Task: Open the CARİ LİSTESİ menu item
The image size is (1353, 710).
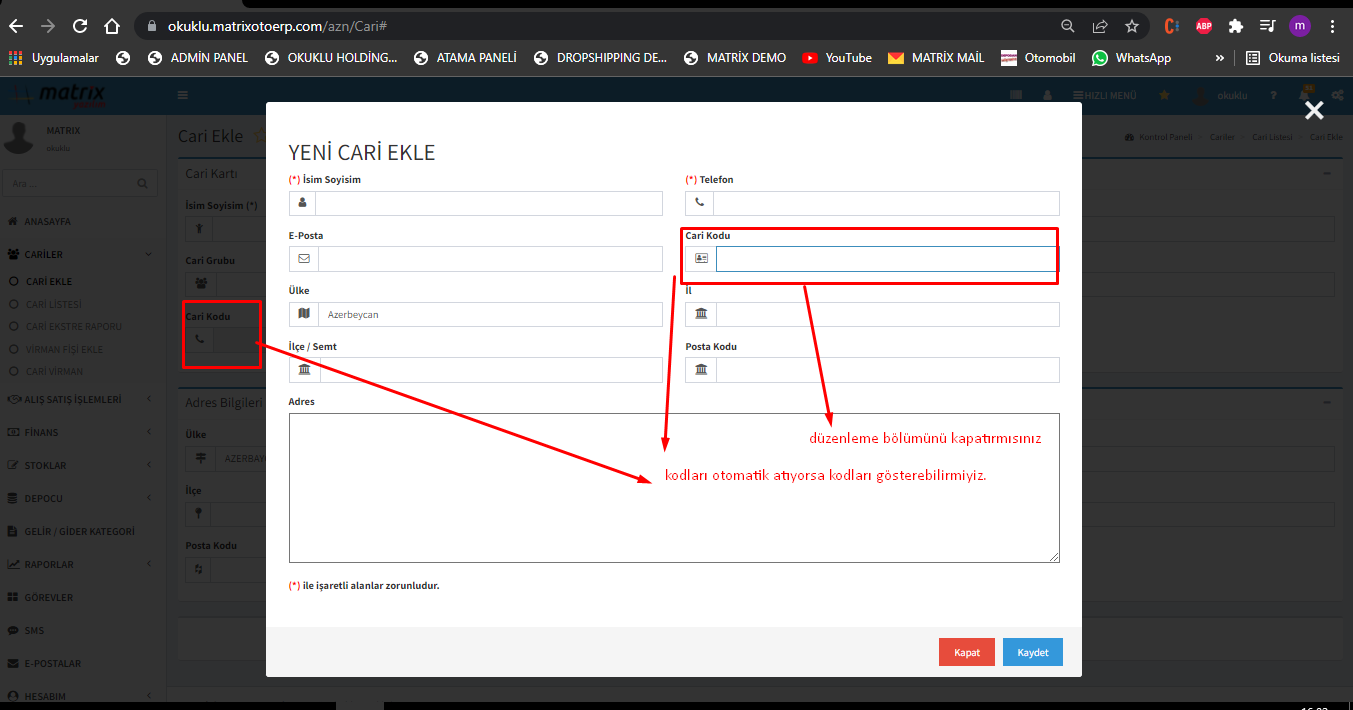Action: pyautogui.click(x=54, y=304)
